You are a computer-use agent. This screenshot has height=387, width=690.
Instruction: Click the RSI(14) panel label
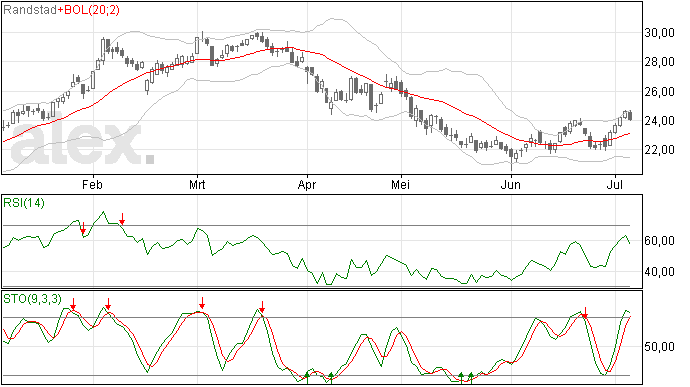click(x=24, y=203)
